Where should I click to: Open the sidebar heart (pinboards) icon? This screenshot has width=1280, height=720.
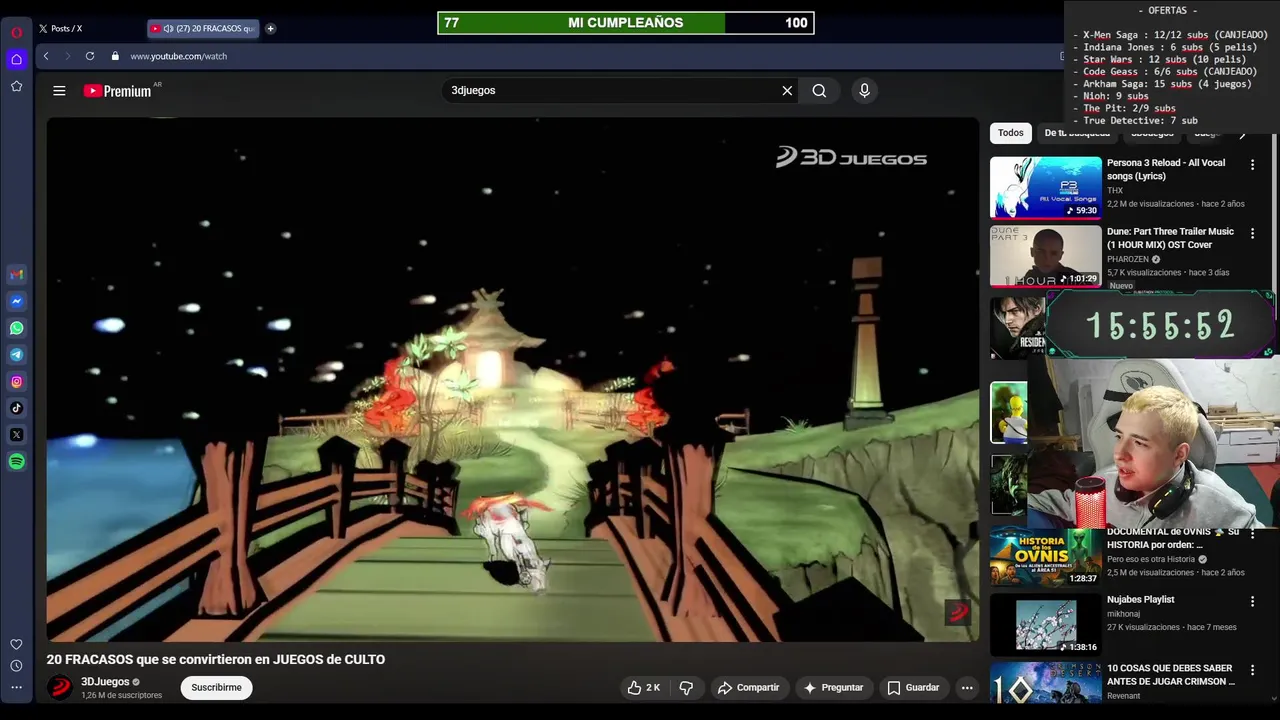click(x=16, y=645)
